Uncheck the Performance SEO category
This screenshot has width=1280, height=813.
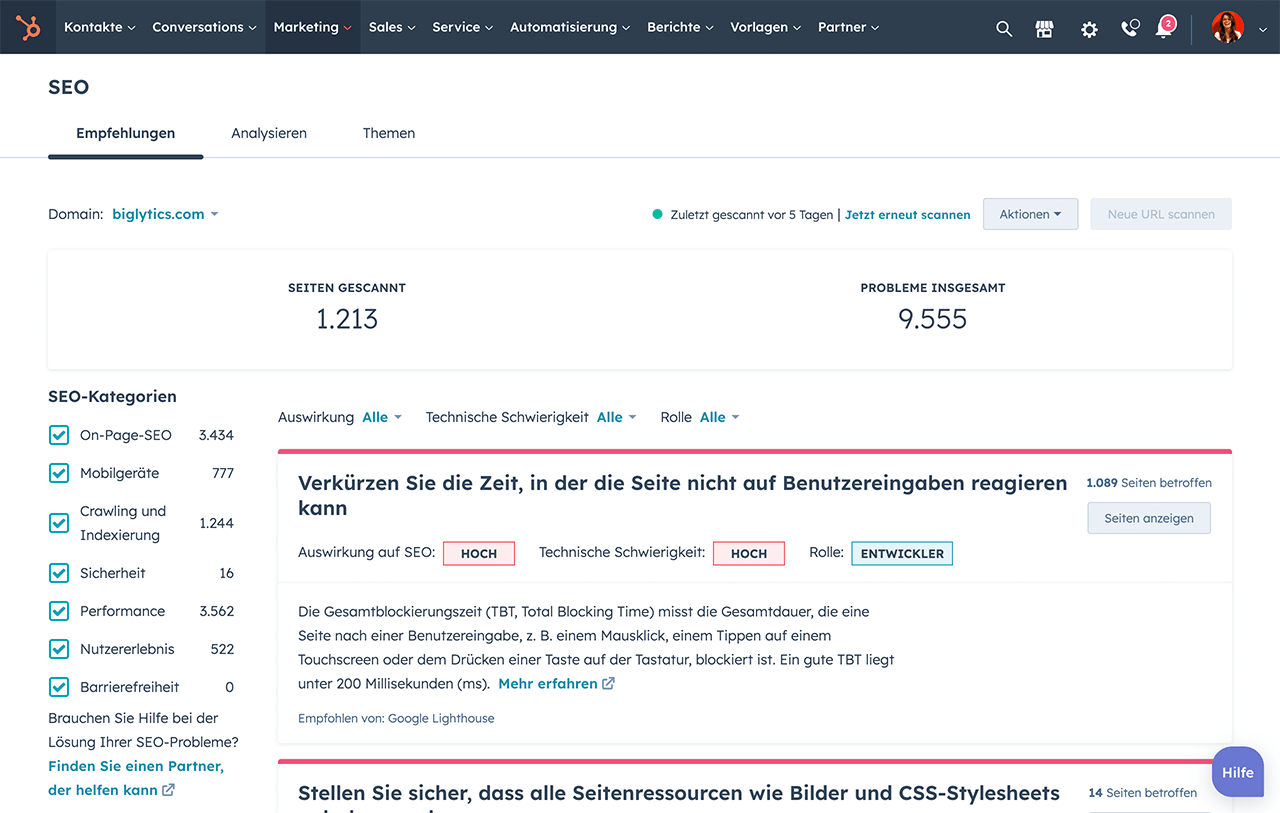[x=58, y=610]
